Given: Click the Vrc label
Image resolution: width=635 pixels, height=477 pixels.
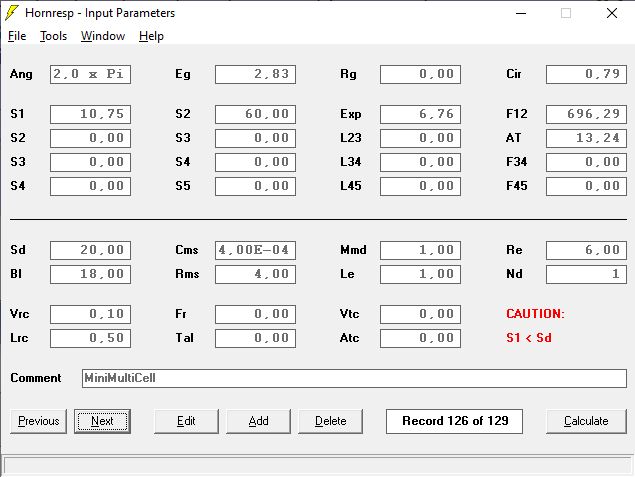Looking at the screenshot, I should pos(19,314).
